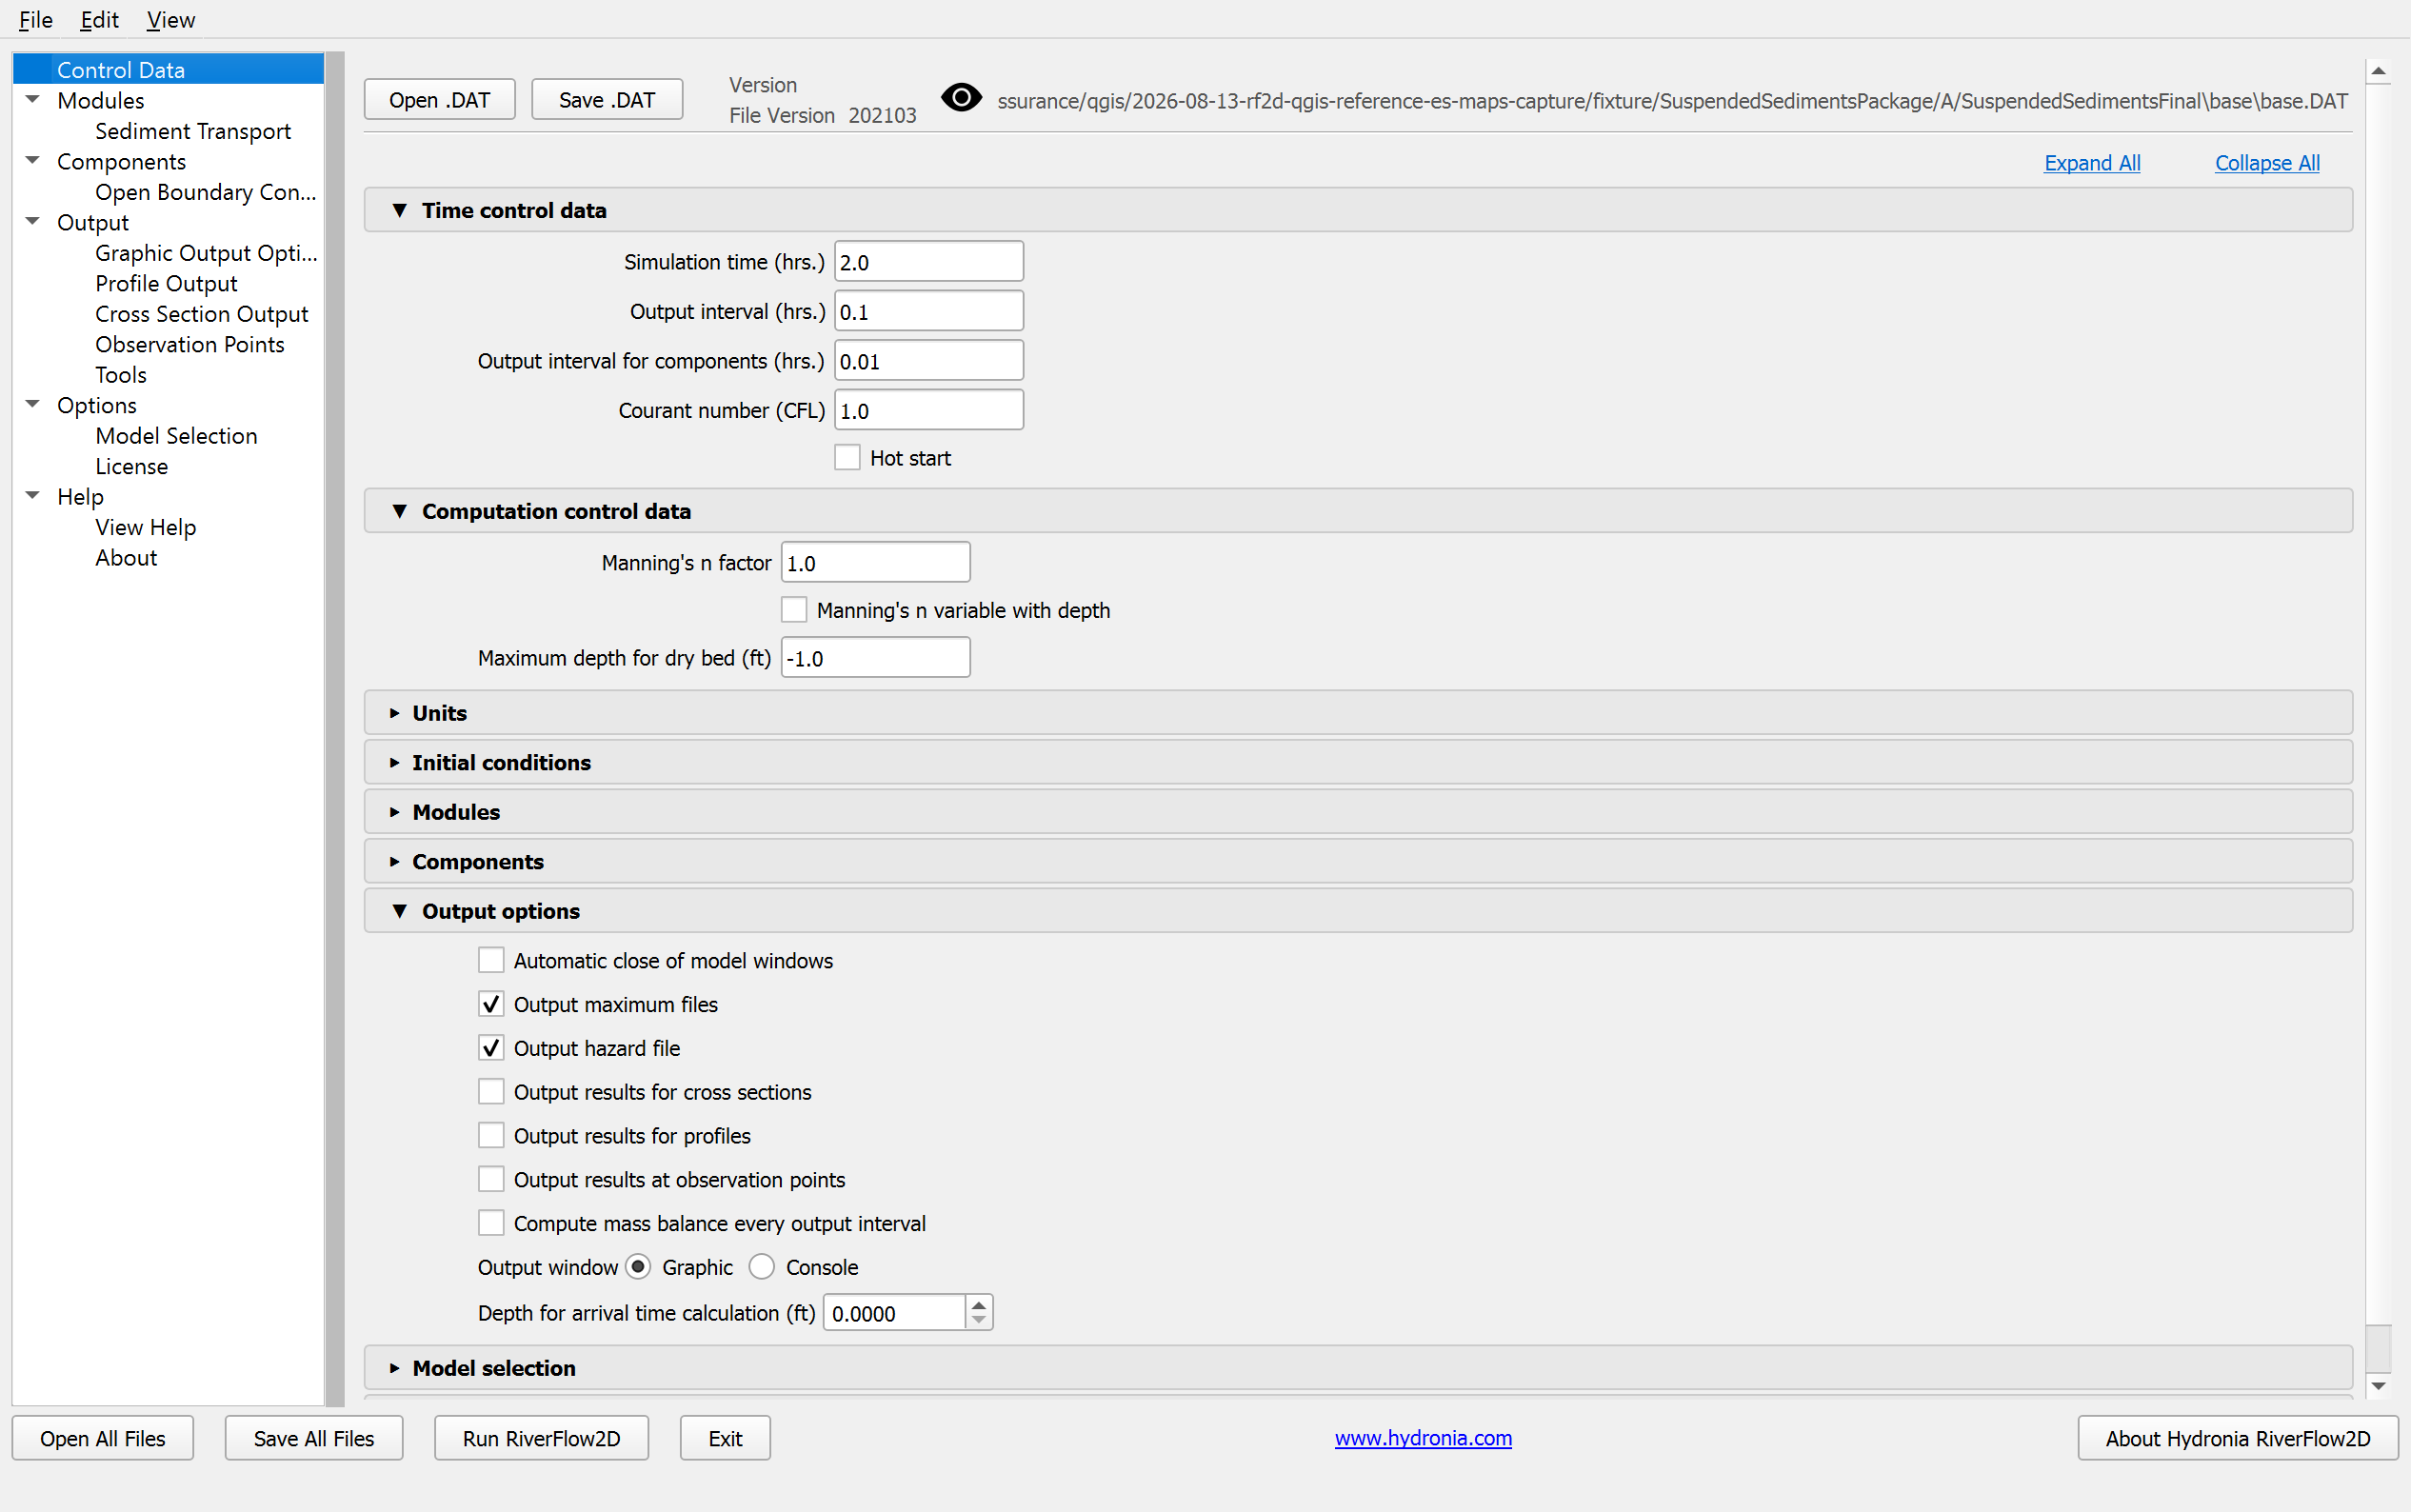The height and width of the screenshot is (1512, 2411).
Task: Uncheck Output hazard file
Action: (x=491, y=1048)
